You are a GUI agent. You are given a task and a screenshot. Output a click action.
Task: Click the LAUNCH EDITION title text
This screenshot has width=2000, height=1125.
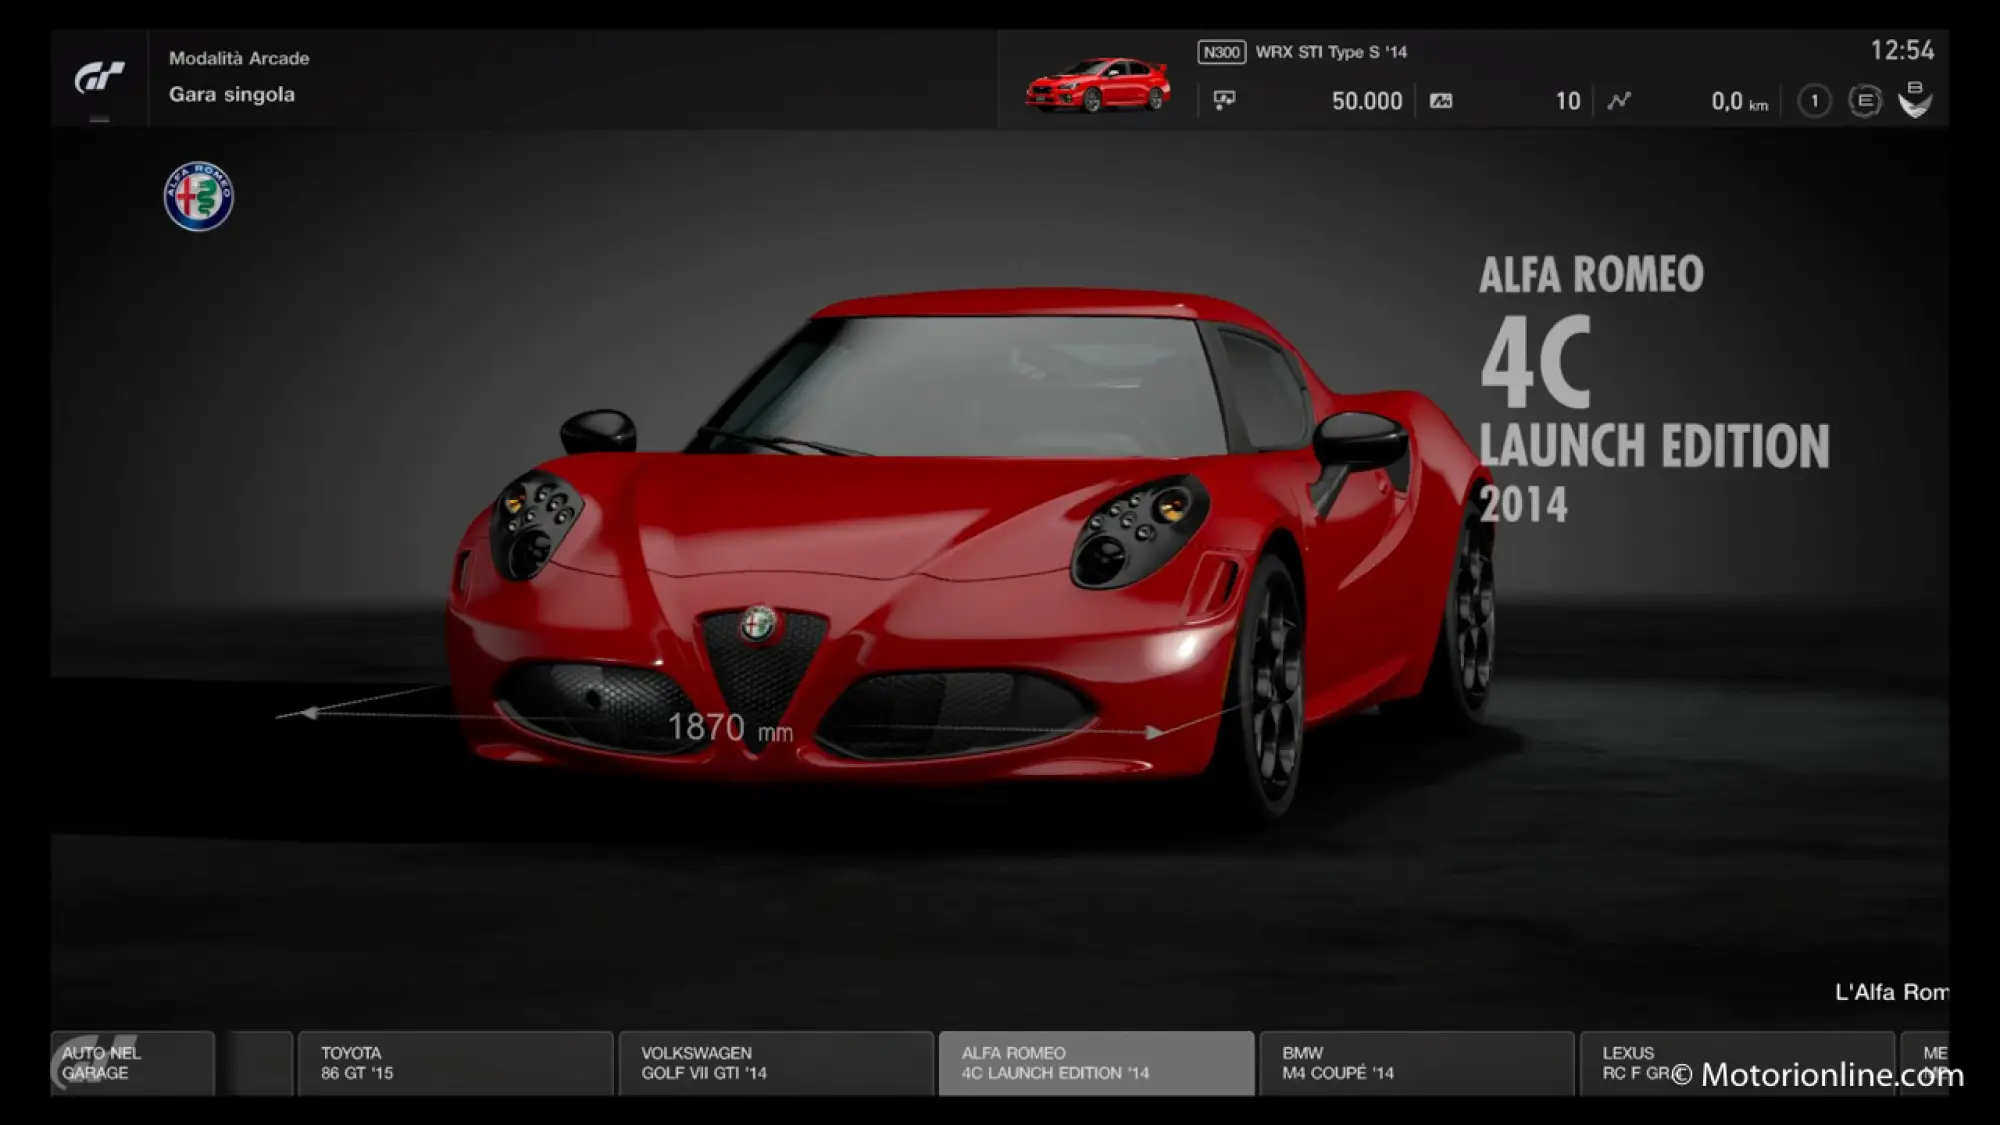[x=1654, y=446]
